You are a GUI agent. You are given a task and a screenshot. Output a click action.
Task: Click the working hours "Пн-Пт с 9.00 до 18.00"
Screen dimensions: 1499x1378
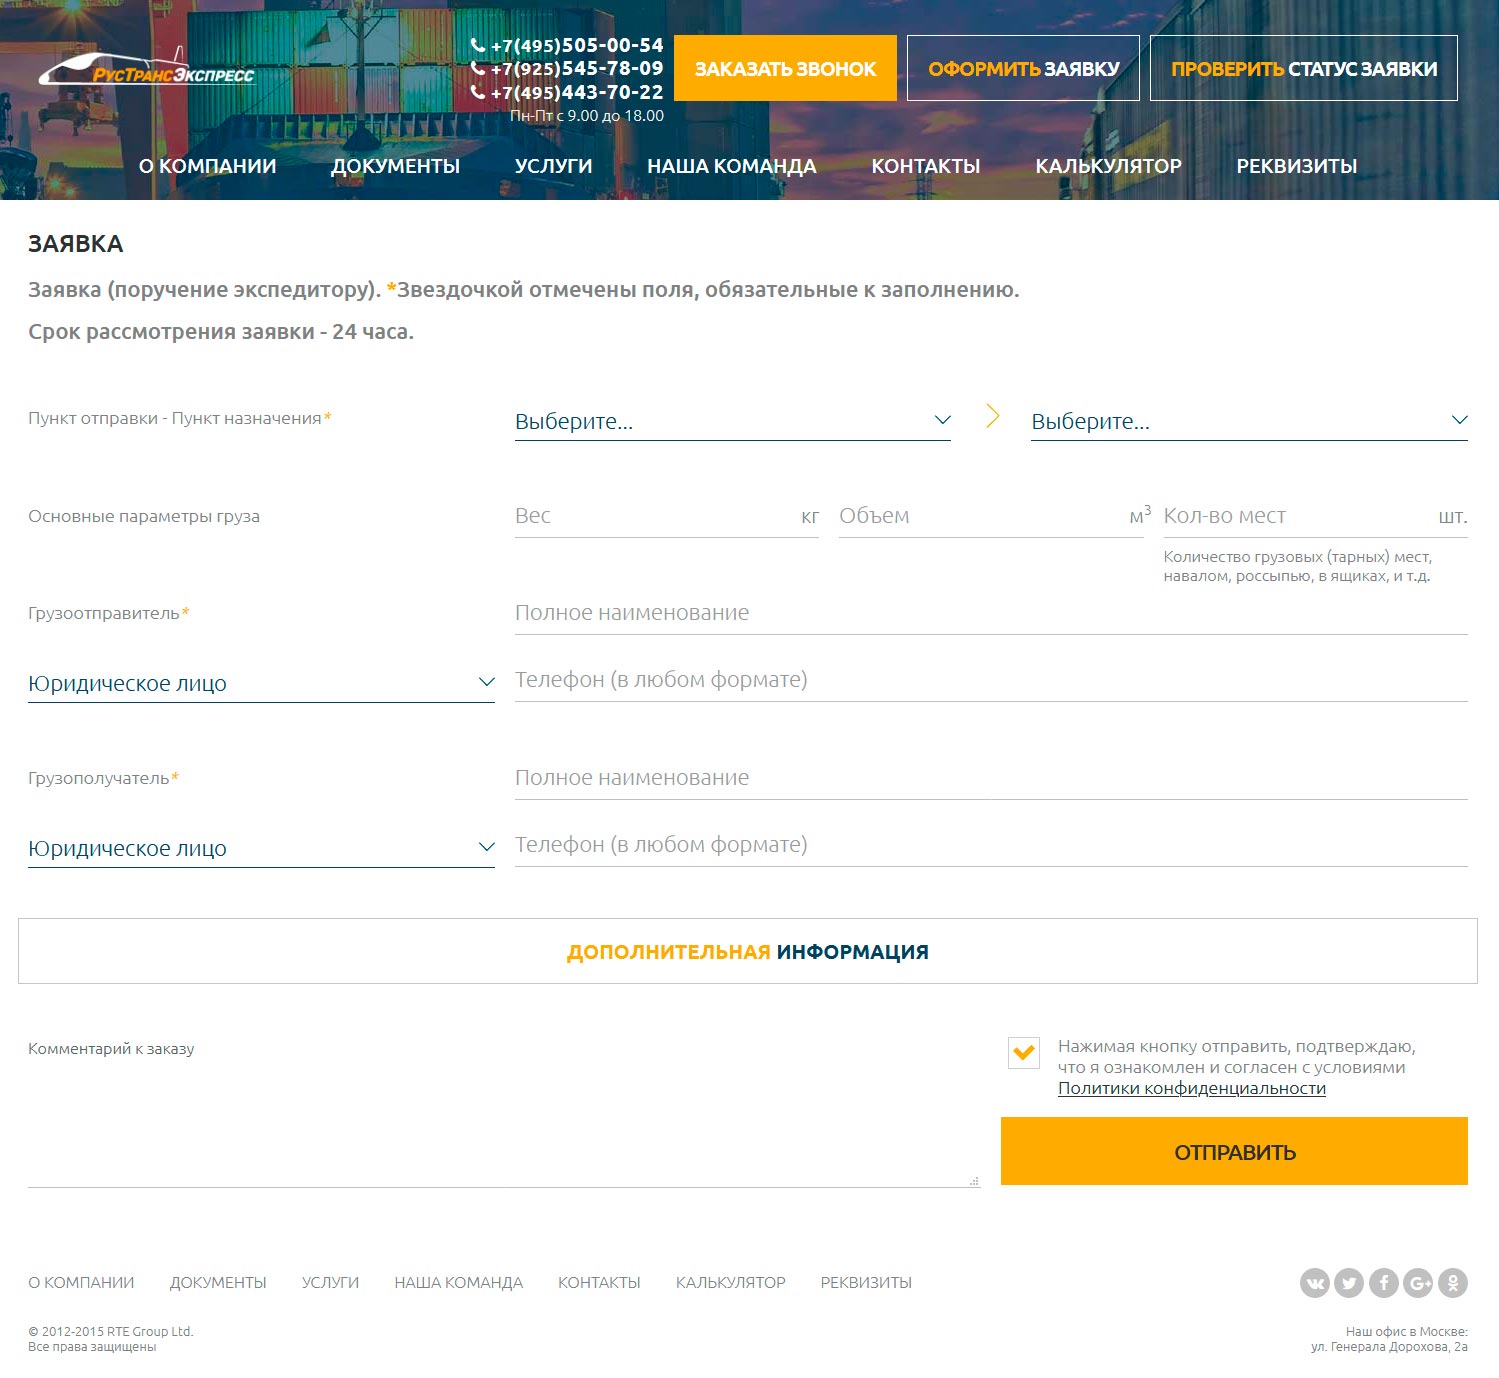pyautogui.click(x=587, y=116)
